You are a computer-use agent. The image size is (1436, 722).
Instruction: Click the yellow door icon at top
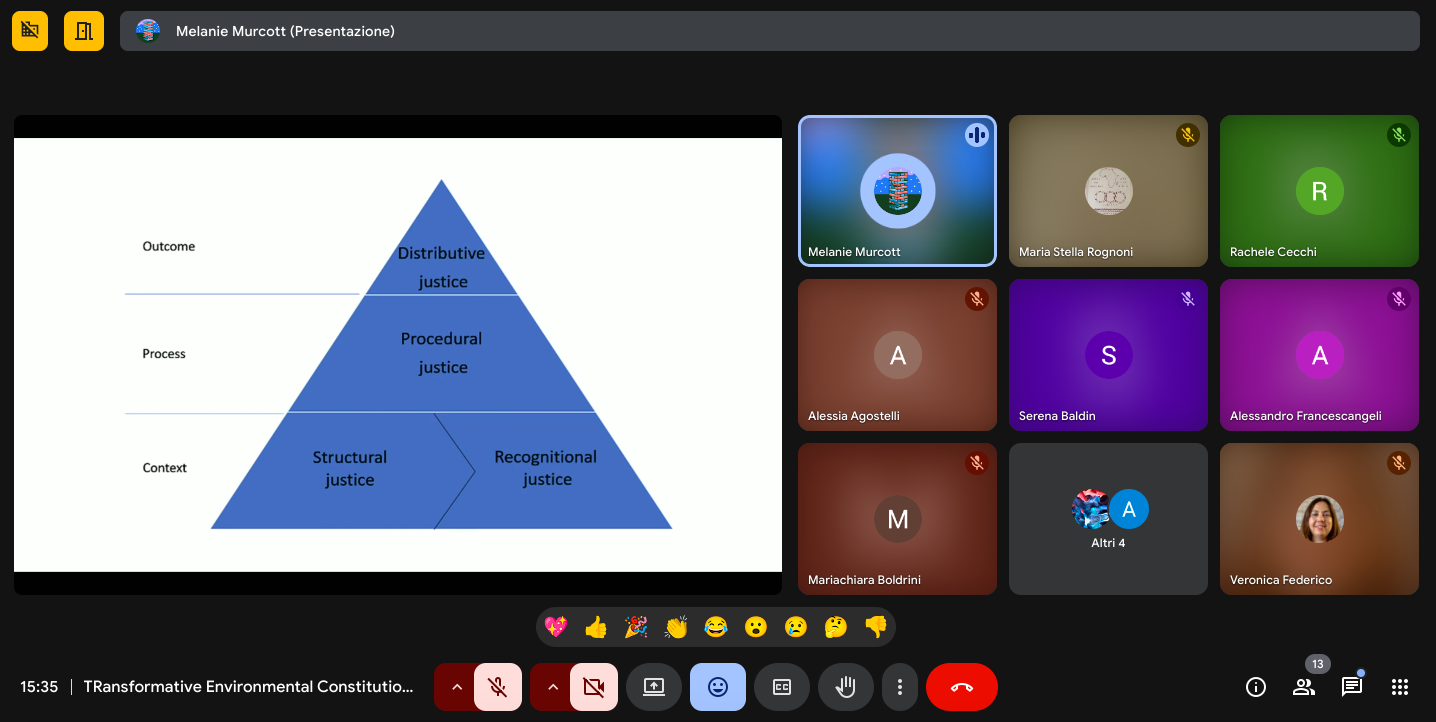[84, 31]
